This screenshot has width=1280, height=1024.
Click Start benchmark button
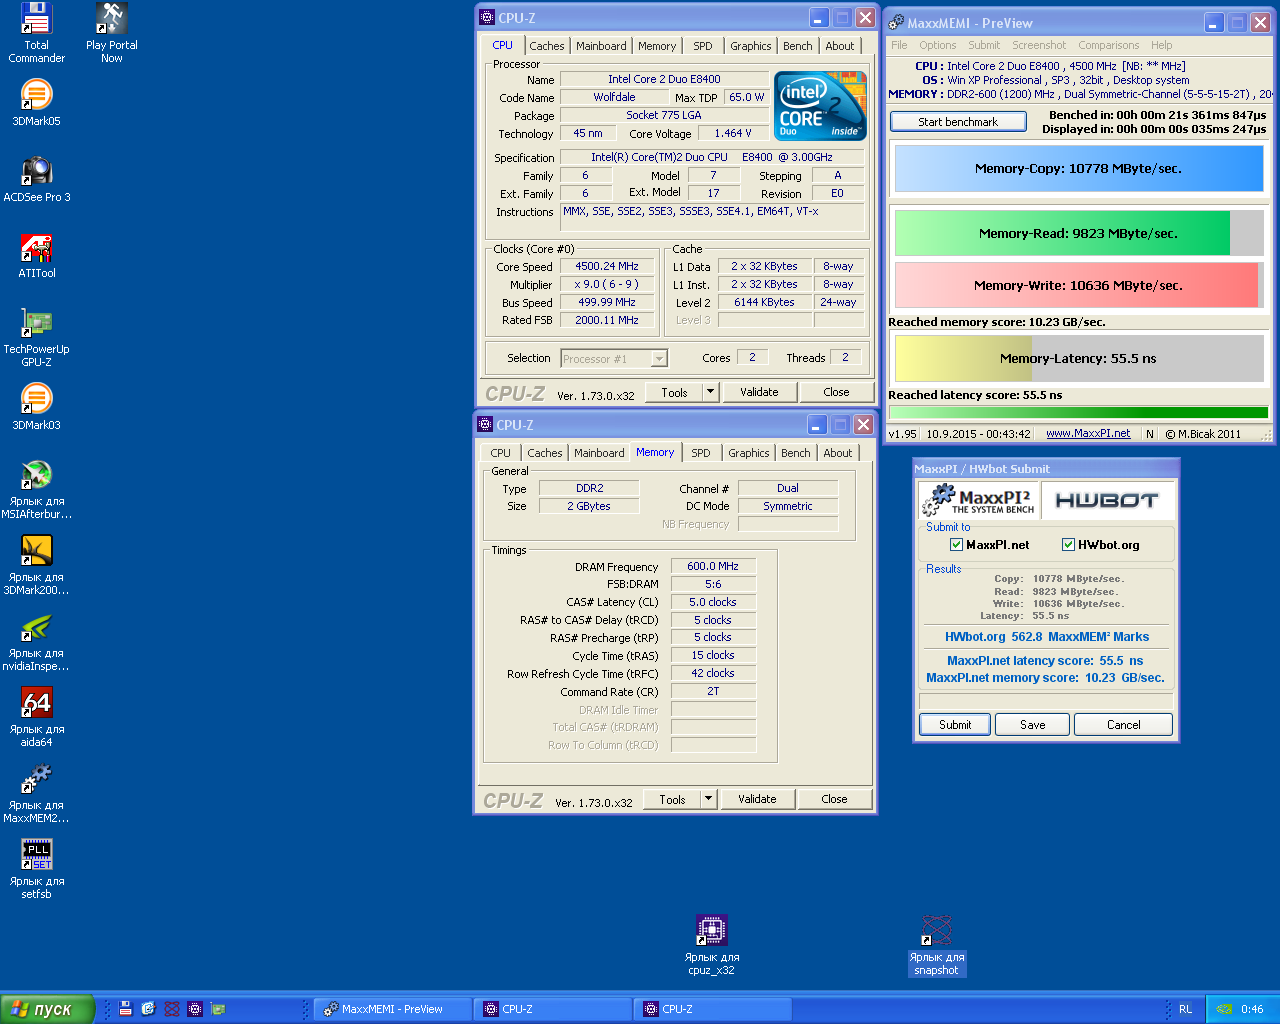958,122
